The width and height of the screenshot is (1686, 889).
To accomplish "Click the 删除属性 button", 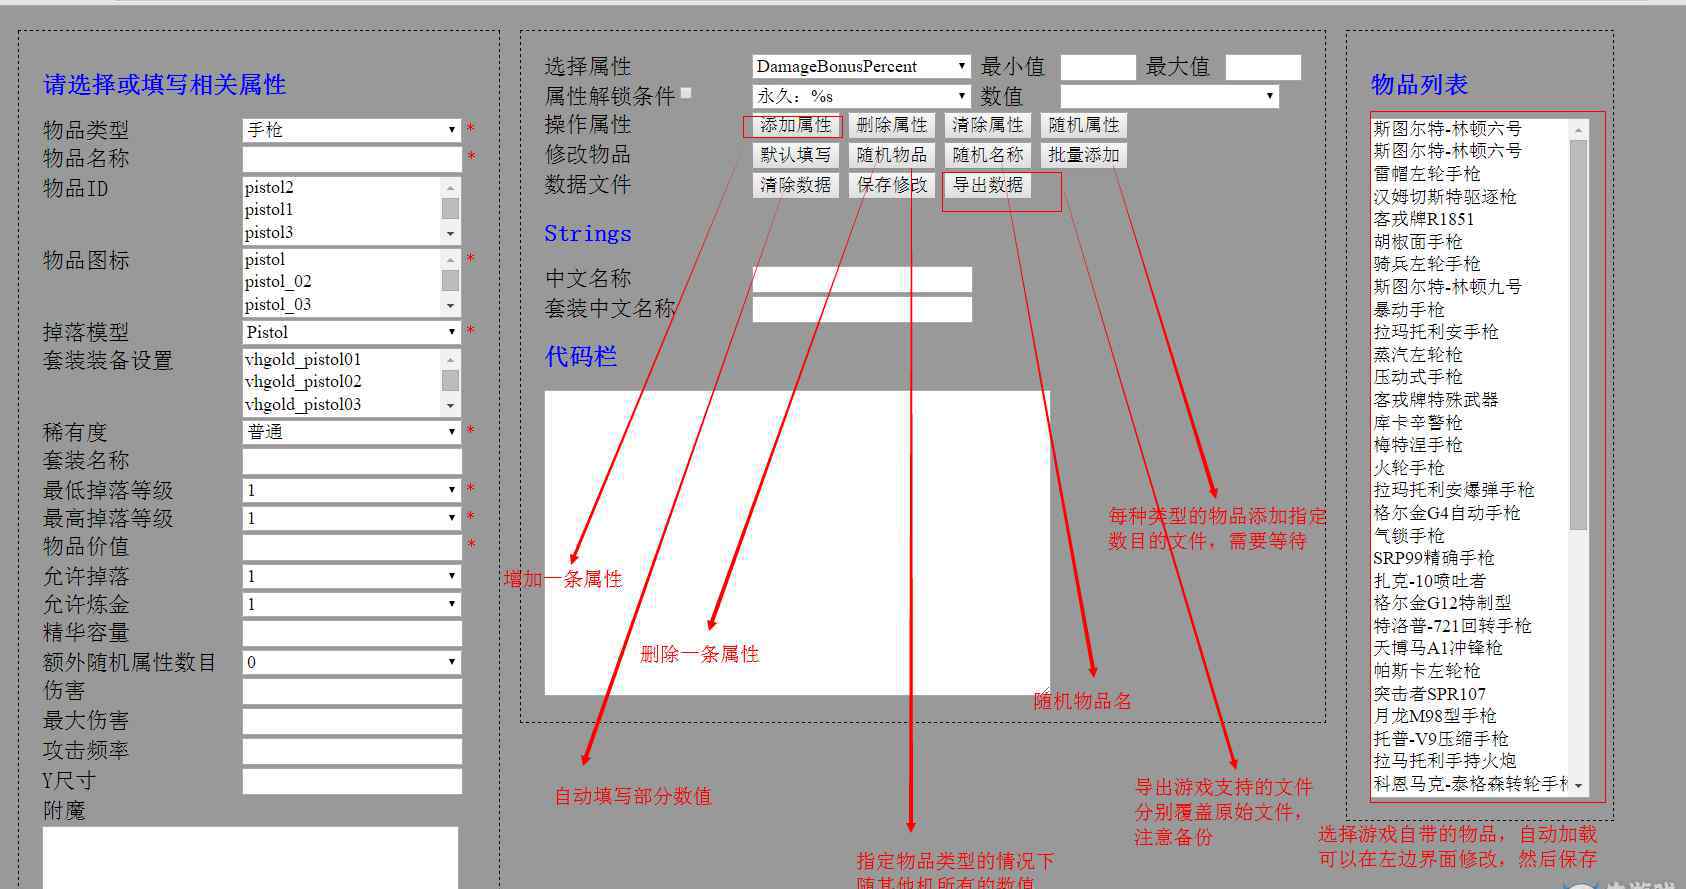I will [x=892, y=125].
